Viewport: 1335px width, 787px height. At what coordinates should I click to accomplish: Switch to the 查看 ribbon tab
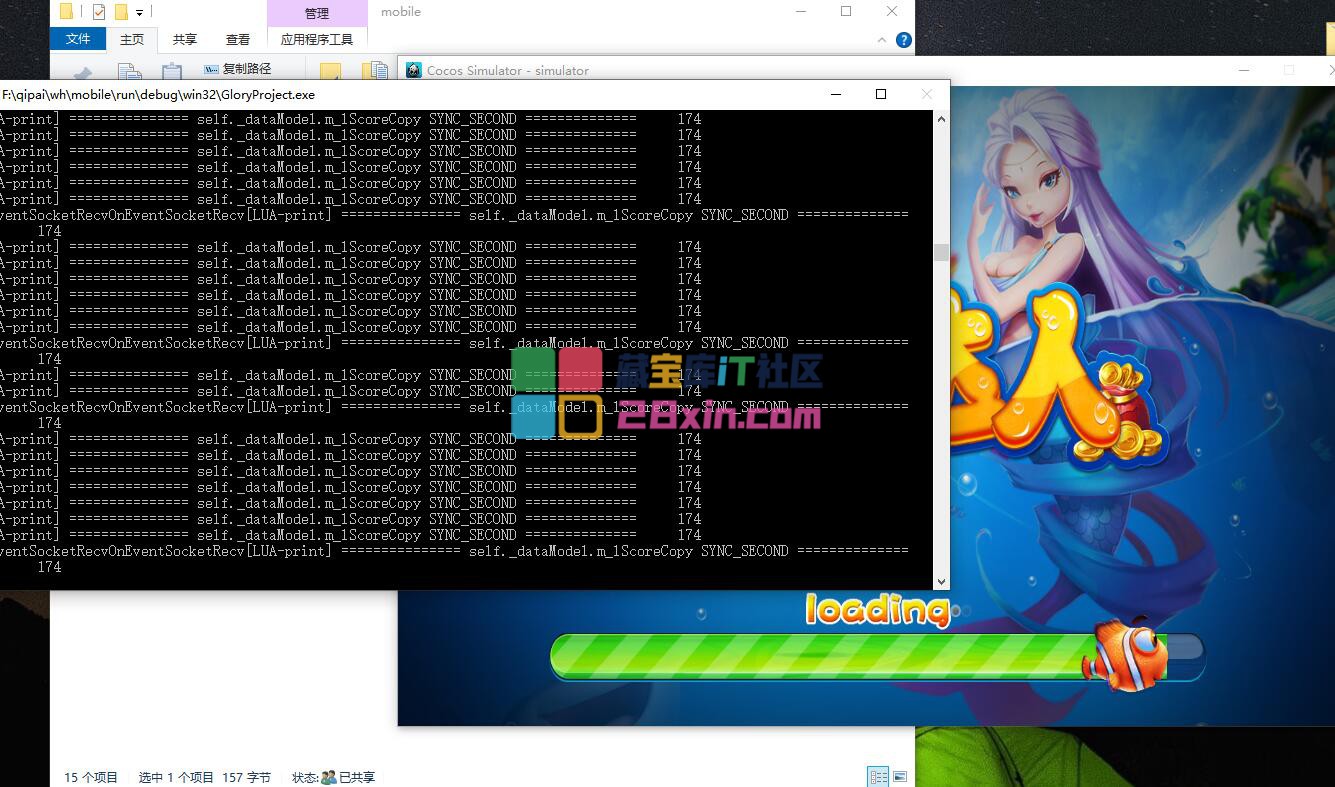[x=238, y=39]
